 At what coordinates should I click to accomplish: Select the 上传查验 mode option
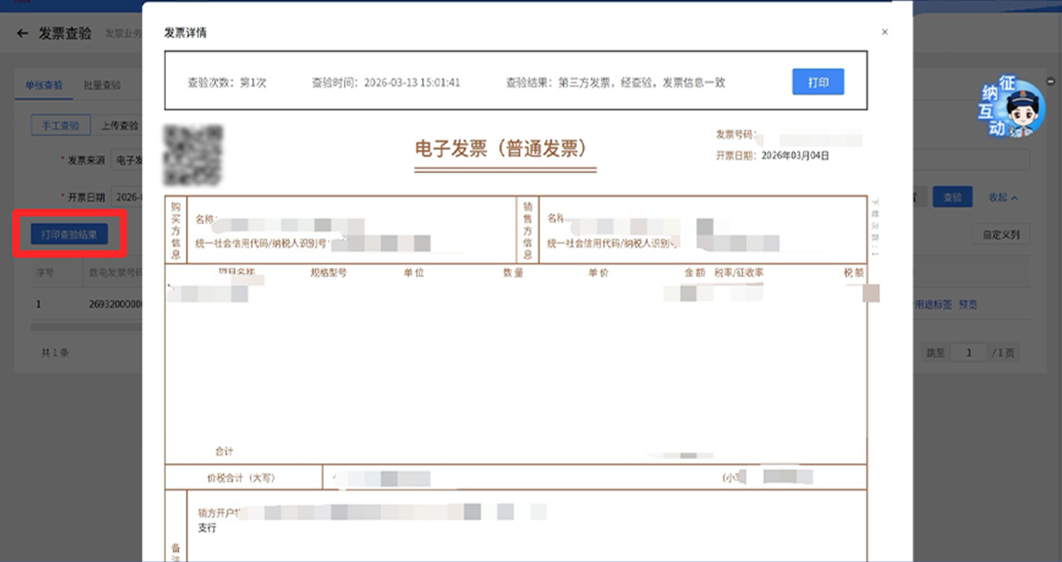(x=120, y=125)
